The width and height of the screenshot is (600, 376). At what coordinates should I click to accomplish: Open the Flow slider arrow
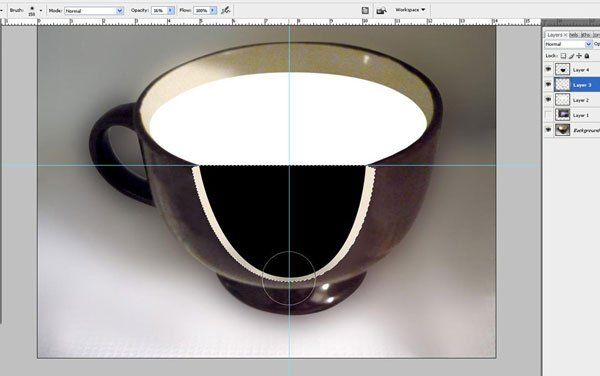click(x=213, y=11)
